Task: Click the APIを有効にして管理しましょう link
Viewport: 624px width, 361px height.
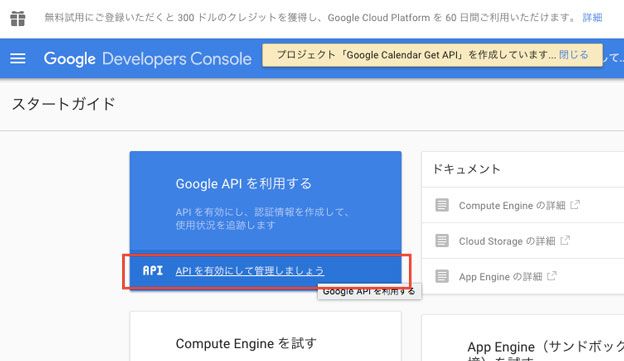Action: (x=250, y=271)
